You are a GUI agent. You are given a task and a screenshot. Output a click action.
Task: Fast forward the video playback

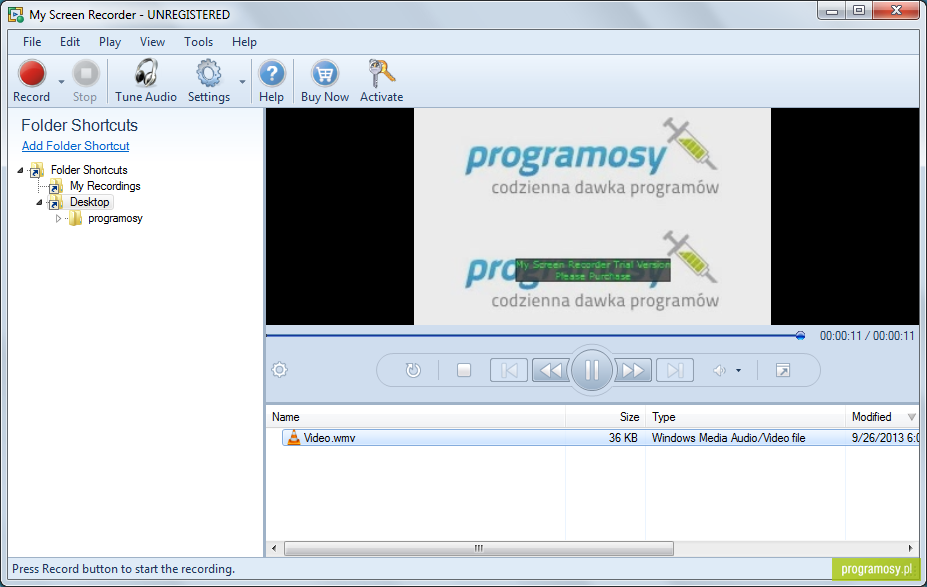633,371
